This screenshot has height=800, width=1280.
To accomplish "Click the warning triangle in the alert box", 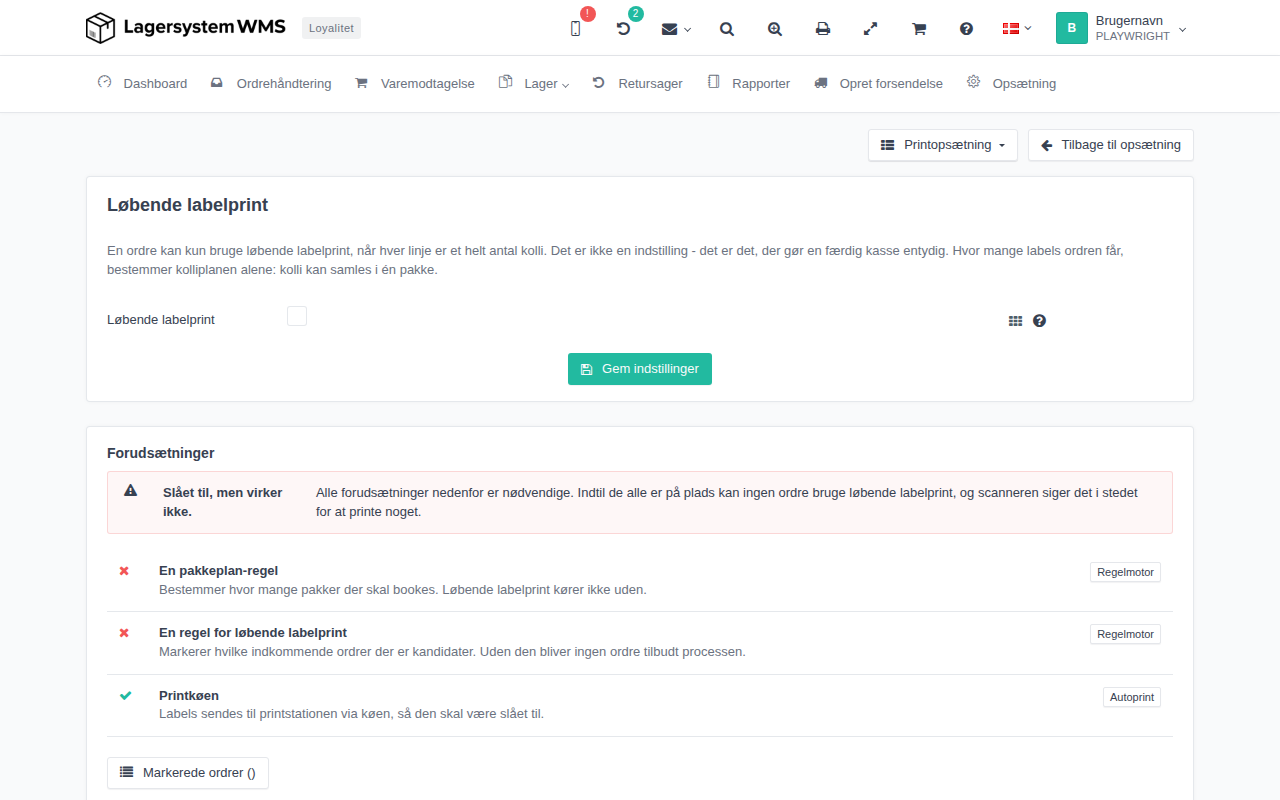I will (x=131, y=491).
